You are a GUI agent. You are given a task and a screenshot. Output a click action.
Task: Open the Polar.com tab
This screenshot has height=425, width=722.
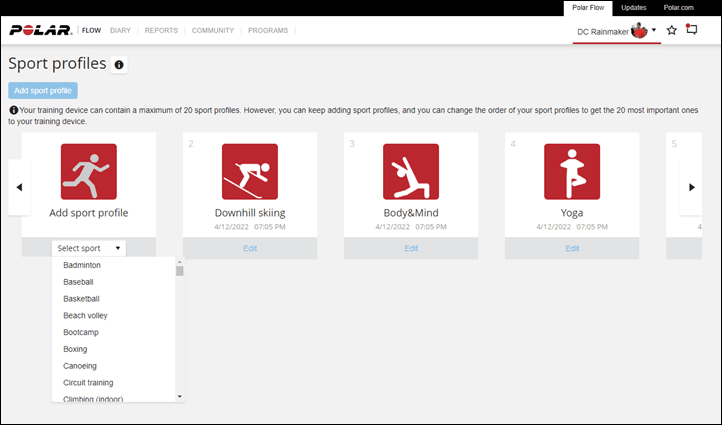tap(678, 8)
